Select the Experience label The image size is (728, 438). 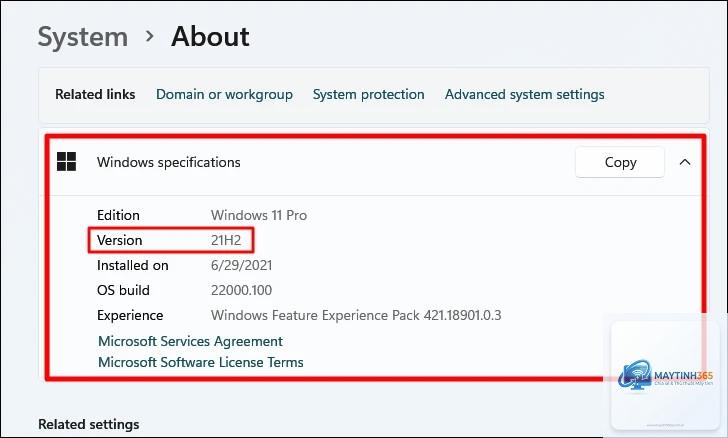pos(130,316)
